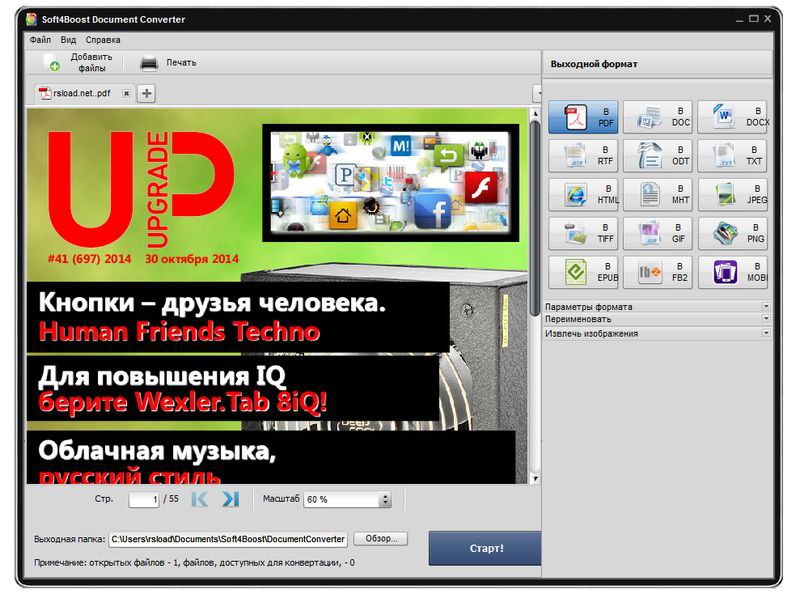The width and height of the screenshot is (800, 594).
Task: Choose the TXT output format
Action: pyautogui.click(x=732, y=156)
